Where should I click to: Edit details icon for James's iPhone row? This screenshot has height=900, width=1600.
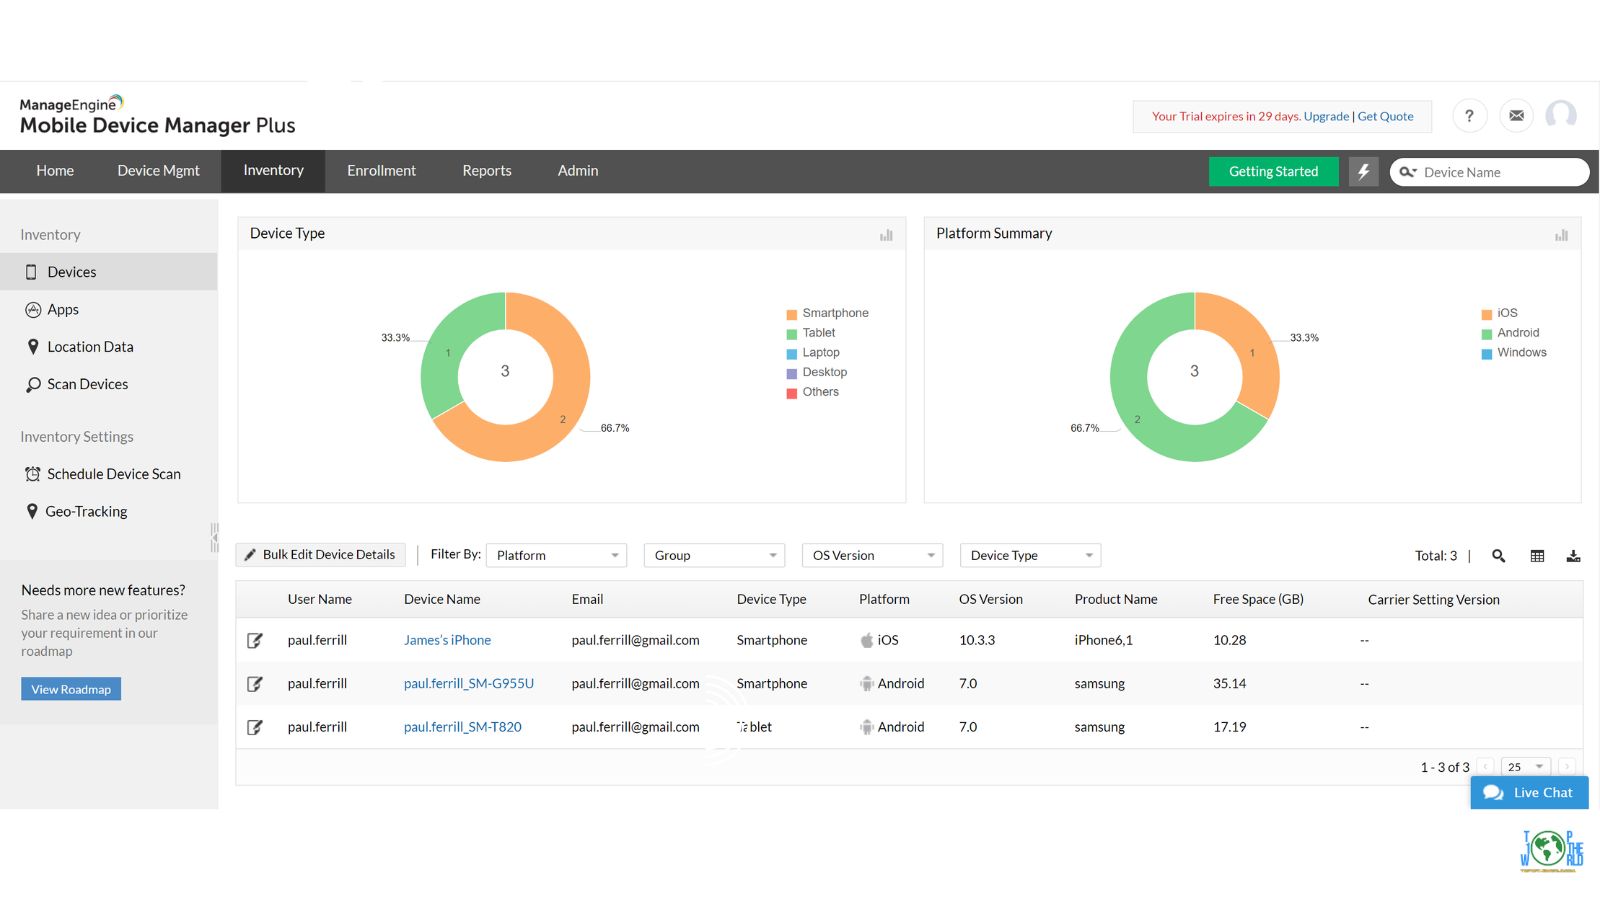(255, 640)
